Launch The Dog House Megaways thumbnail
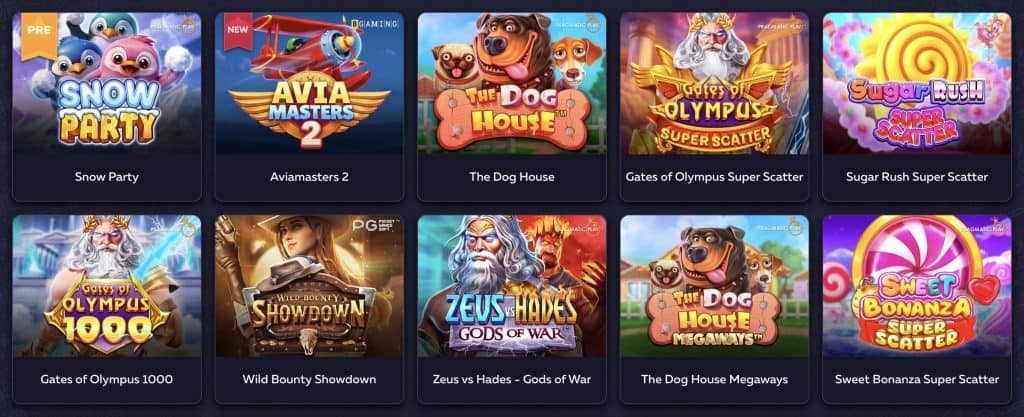The height and width of the screenshot is (417, 1024). [714, 286]
